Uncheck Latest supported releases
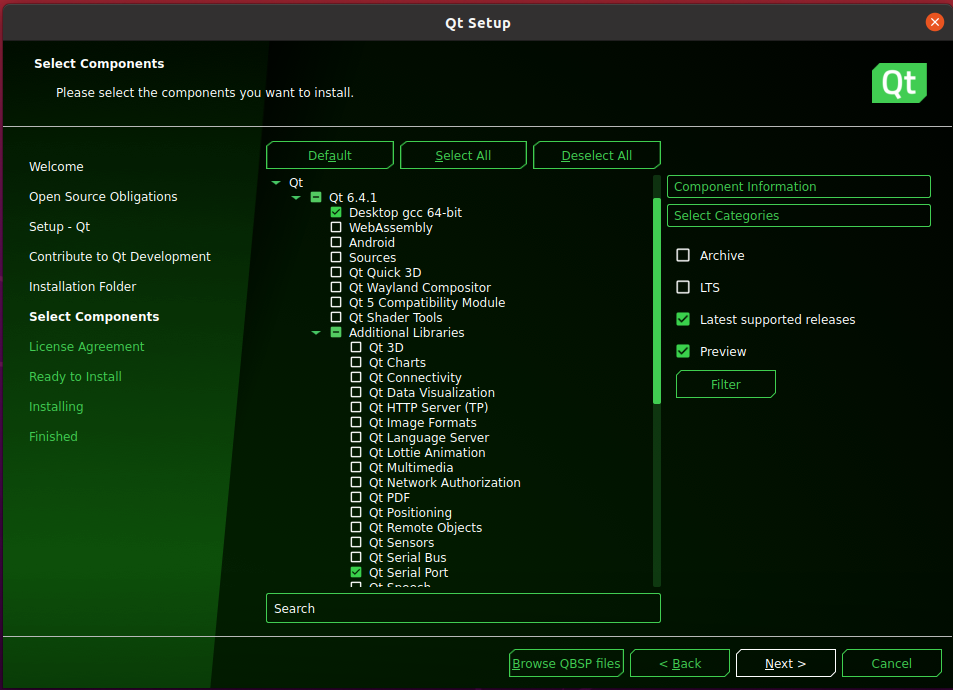 683,319
